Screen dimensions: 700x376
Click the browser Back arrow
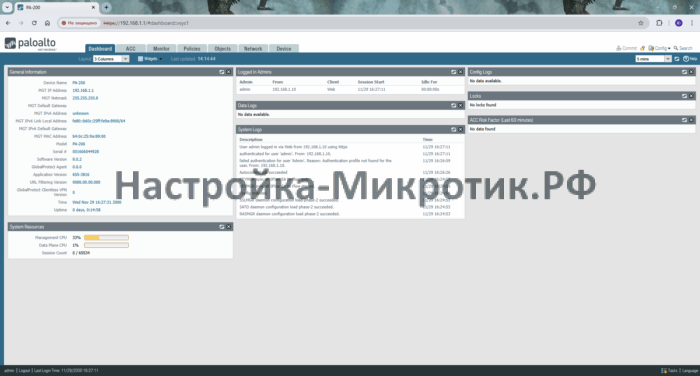(8, 23)
